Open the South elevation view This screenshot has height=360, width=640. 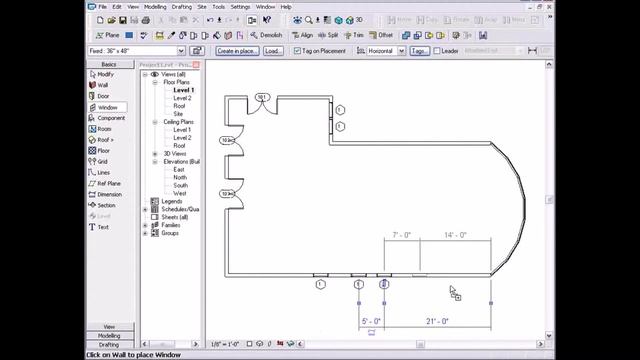[180, 185]
